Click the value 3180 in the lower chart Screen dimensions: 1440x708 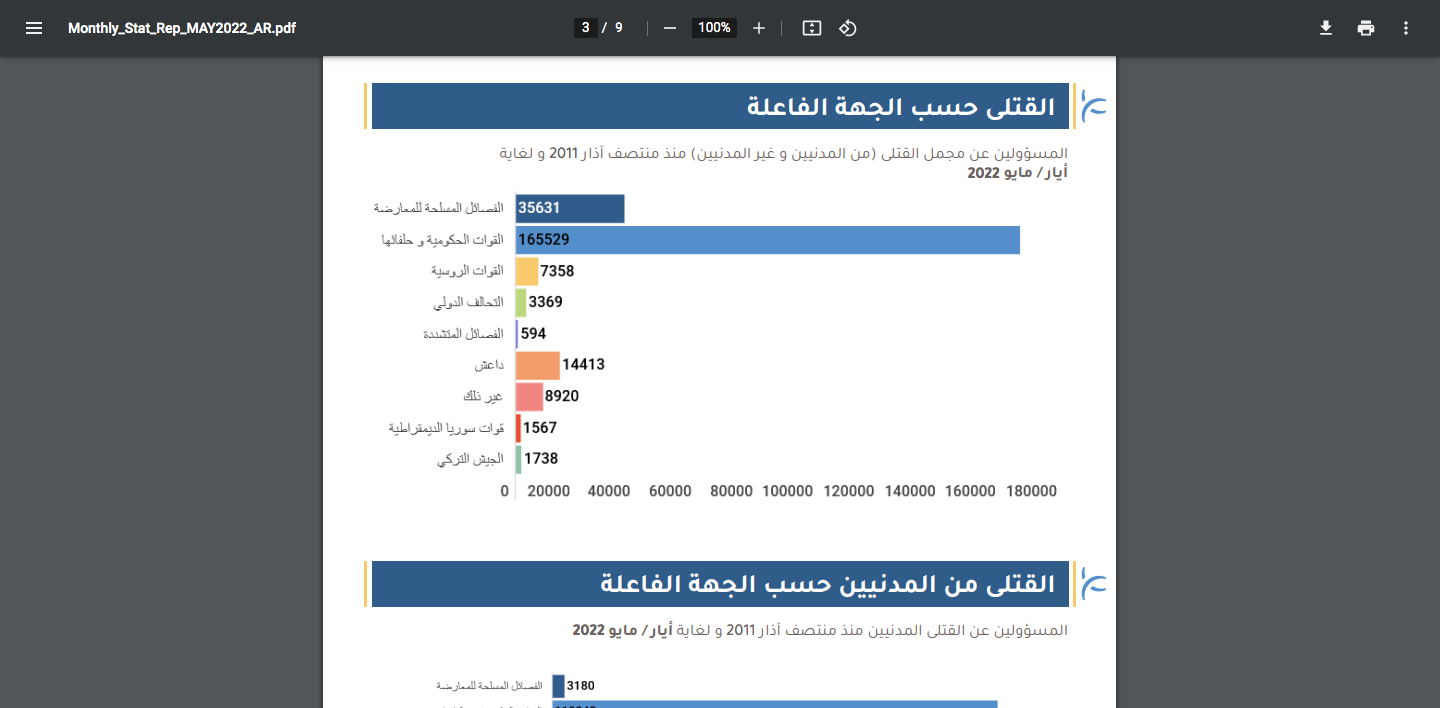click(x=580, y=686)
